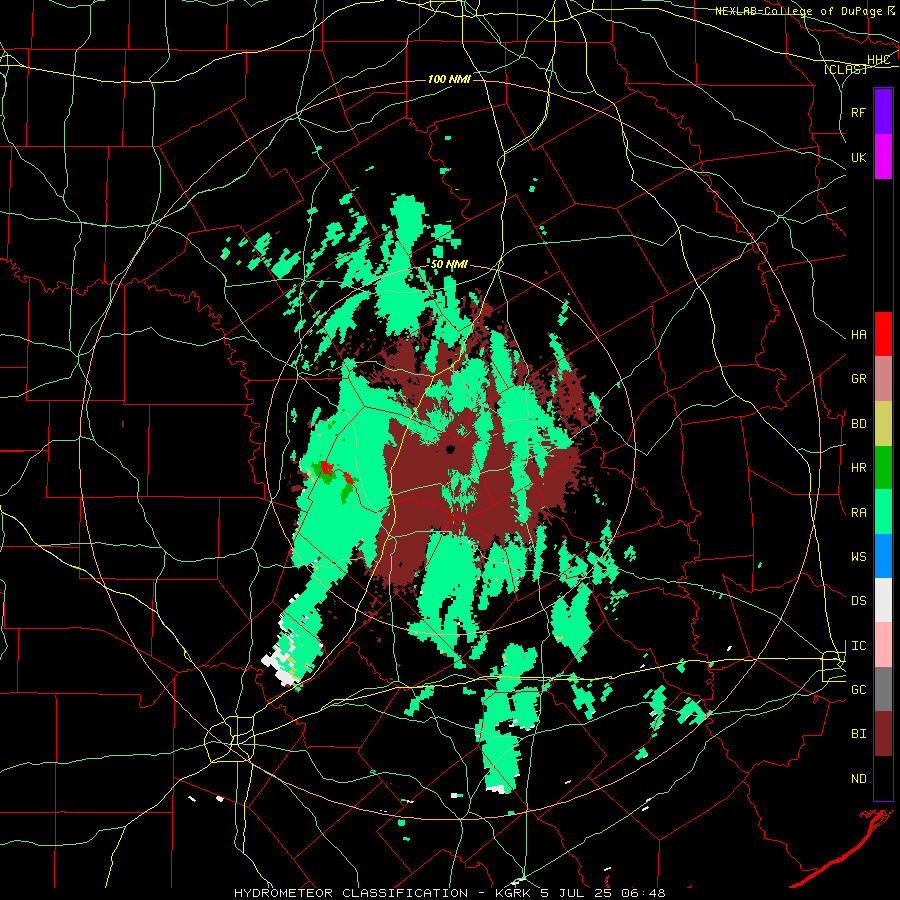Pick the HR dark green legend block
900x900 pixels.
(883, 467)
